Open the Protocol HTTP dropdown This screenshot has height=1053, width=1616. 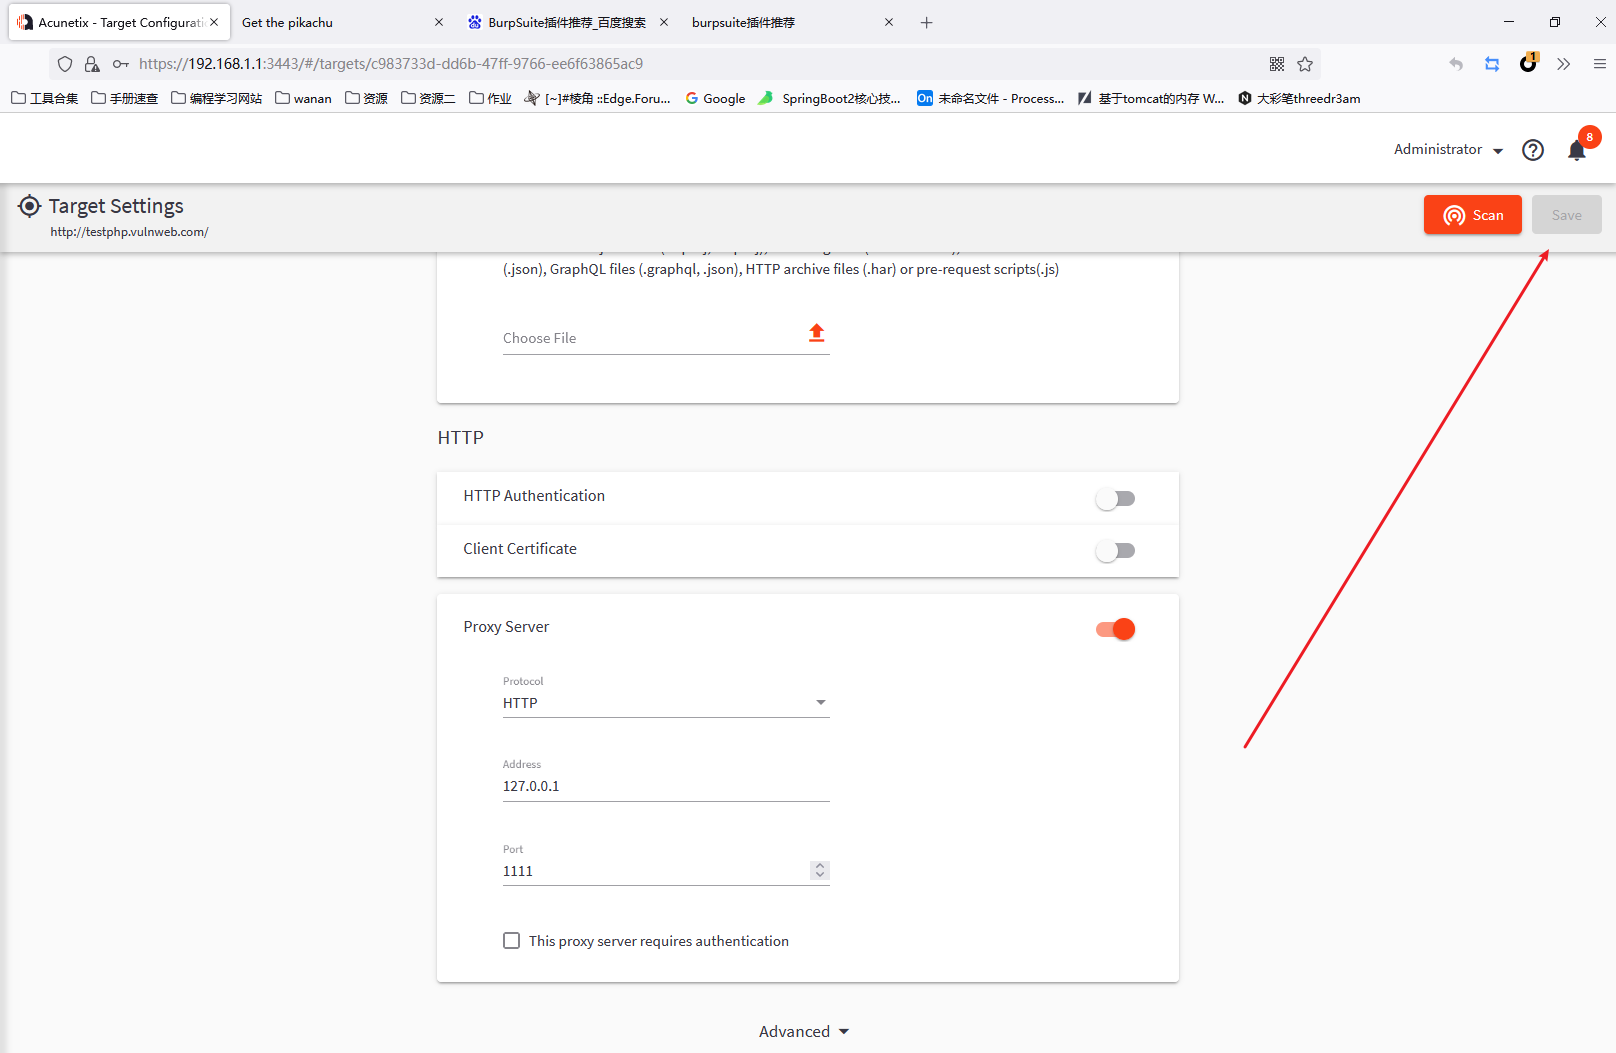pos(666,703)
